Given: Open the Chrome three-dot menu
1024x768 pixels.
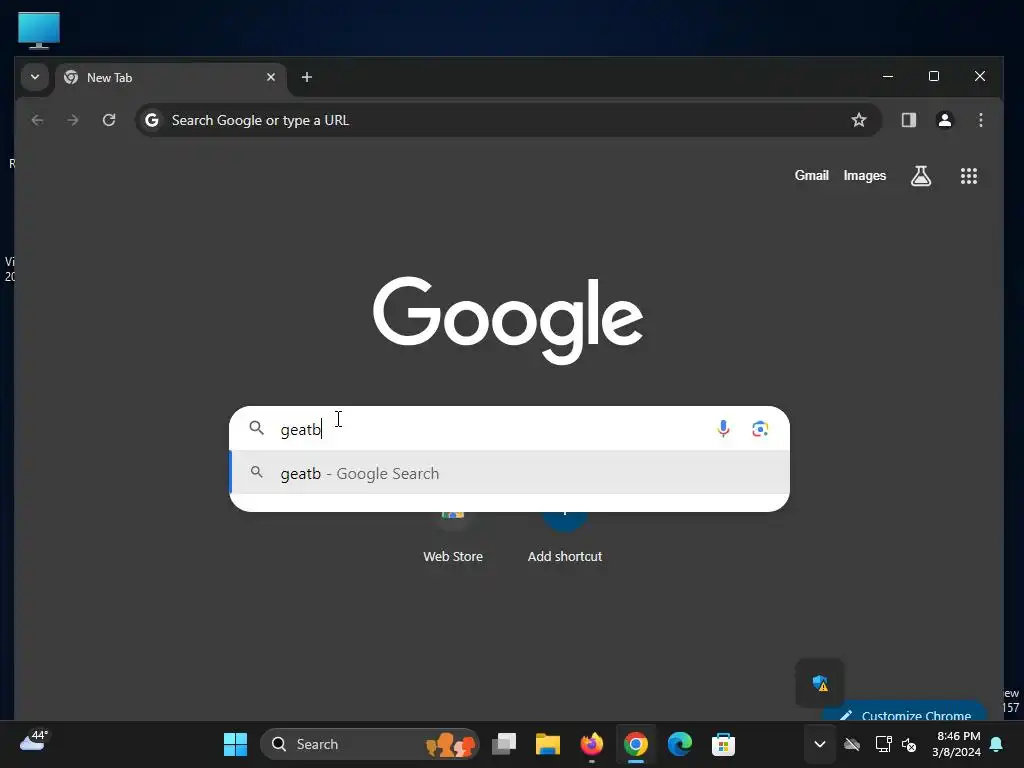Looking at the screenshot, I should point(980,120).
